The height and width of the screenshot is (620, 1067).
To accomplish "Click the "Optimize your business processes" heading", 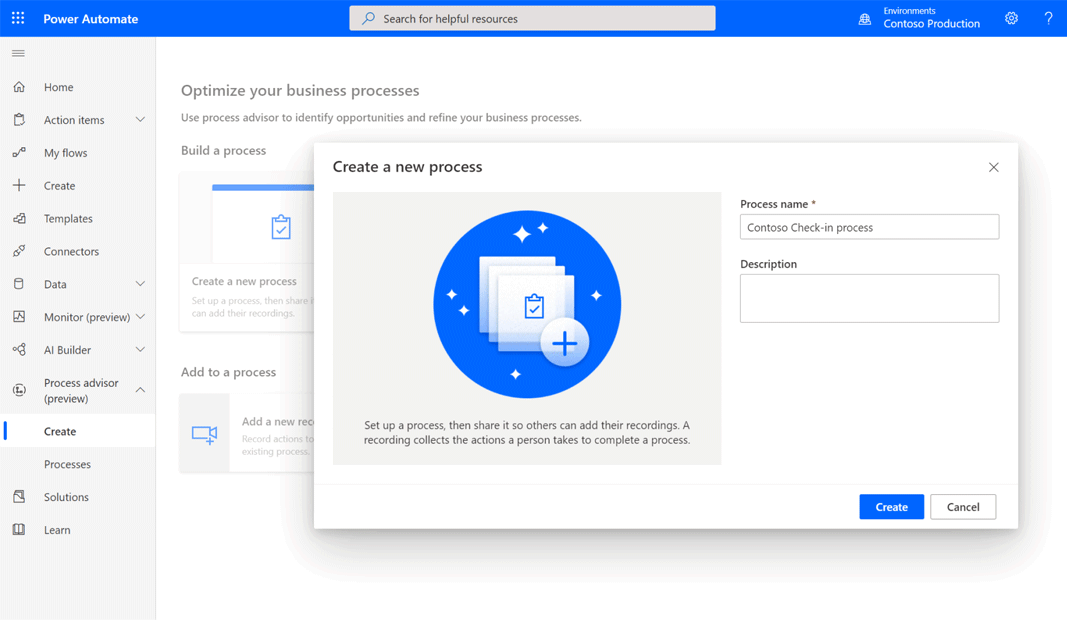I will click(300, 91).
